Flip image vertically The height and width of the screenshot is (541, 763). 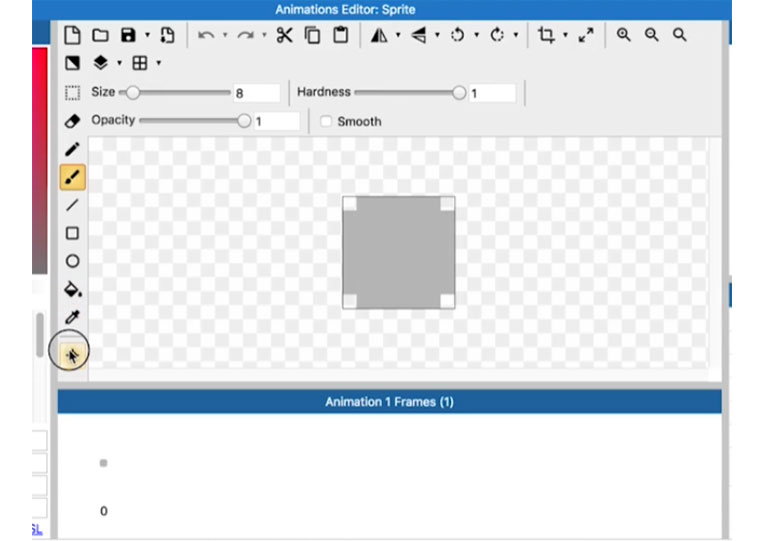click(418, 35)
